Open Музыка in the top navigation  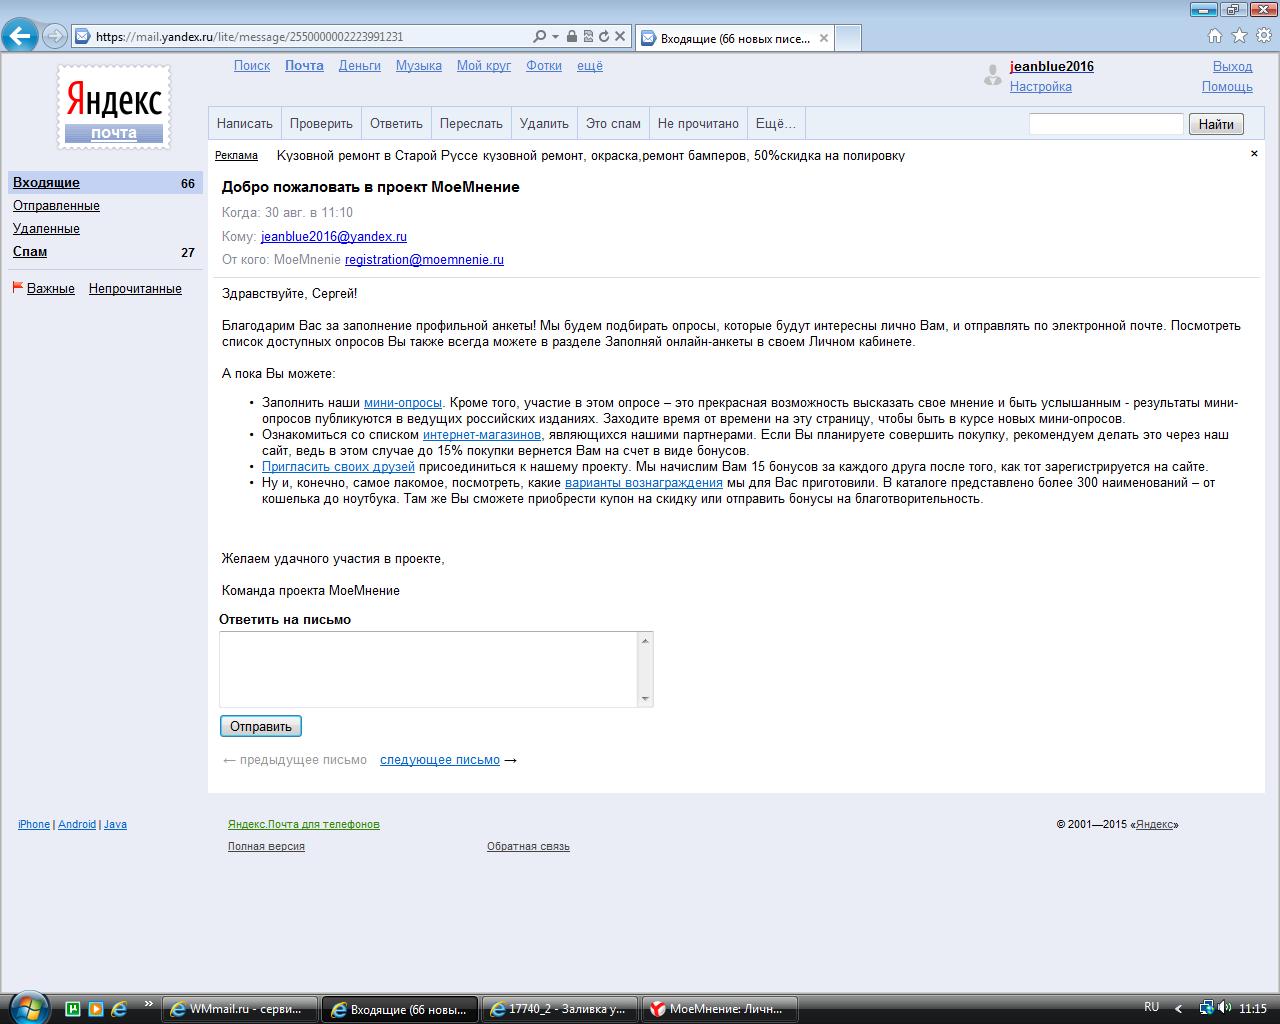[419, 66]
